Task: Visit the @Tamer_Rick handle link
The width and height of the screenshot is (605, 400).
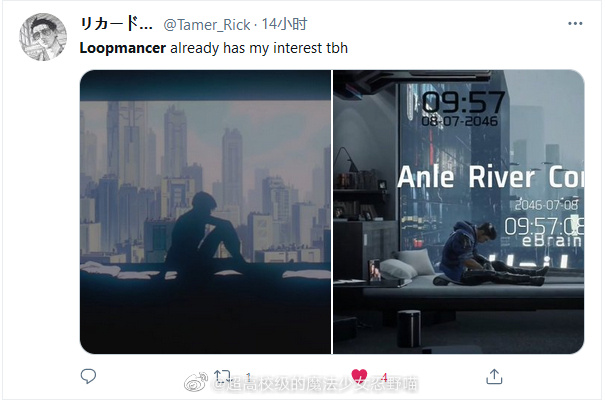Action: pos(207,25)
